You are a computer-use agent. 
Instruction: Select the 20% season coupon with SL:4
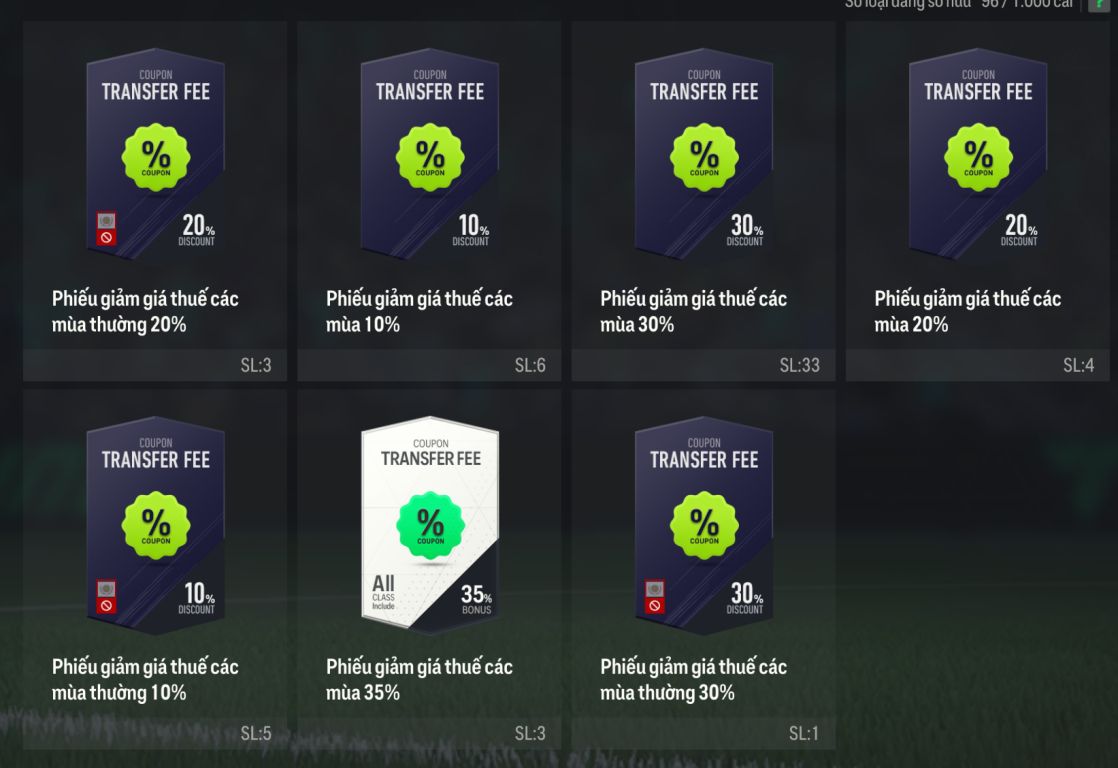(x=978, y=200)
